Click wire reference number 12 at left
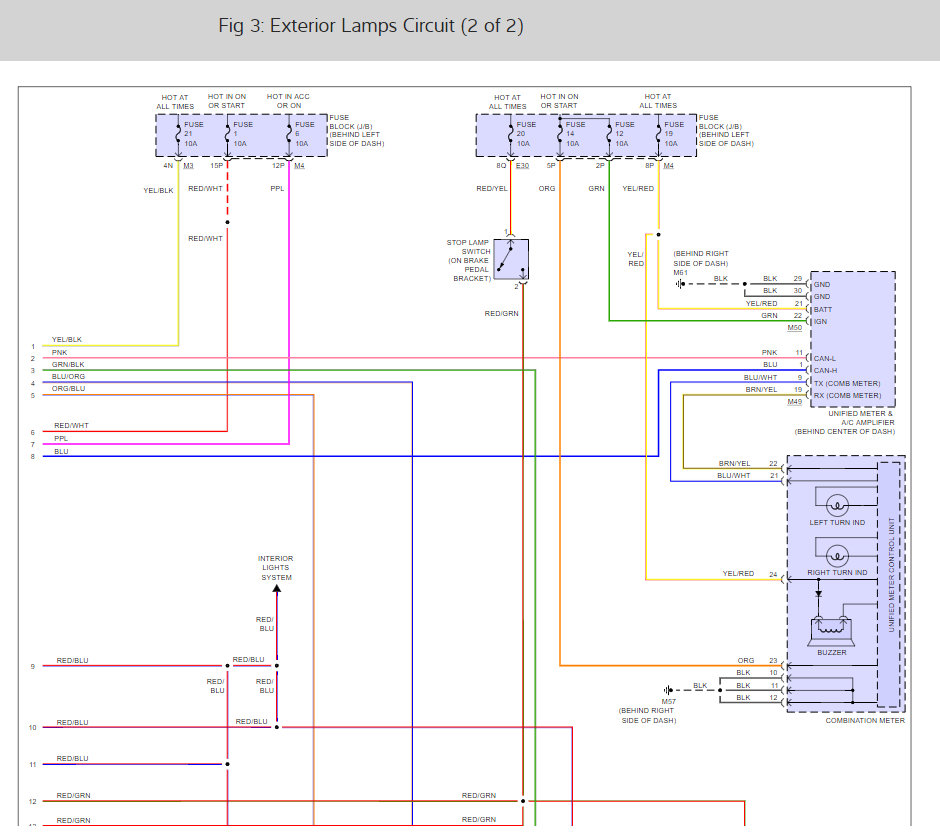 click(x=32, y=802)
